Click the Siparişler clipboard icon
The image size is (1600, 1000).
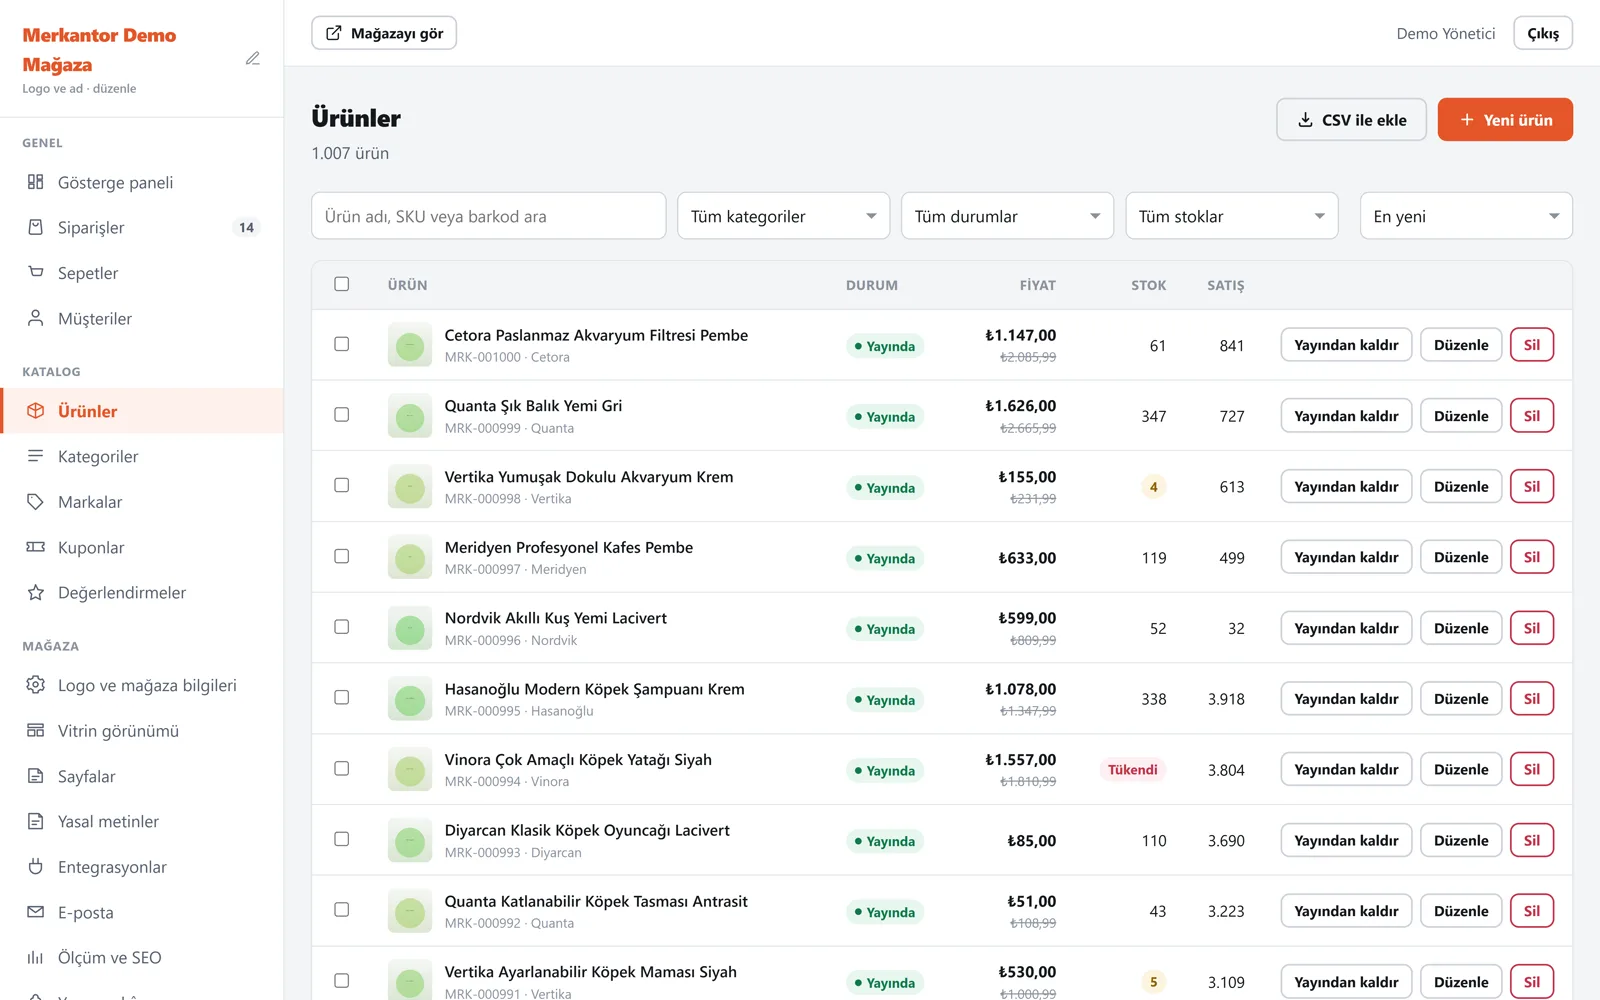36,227
